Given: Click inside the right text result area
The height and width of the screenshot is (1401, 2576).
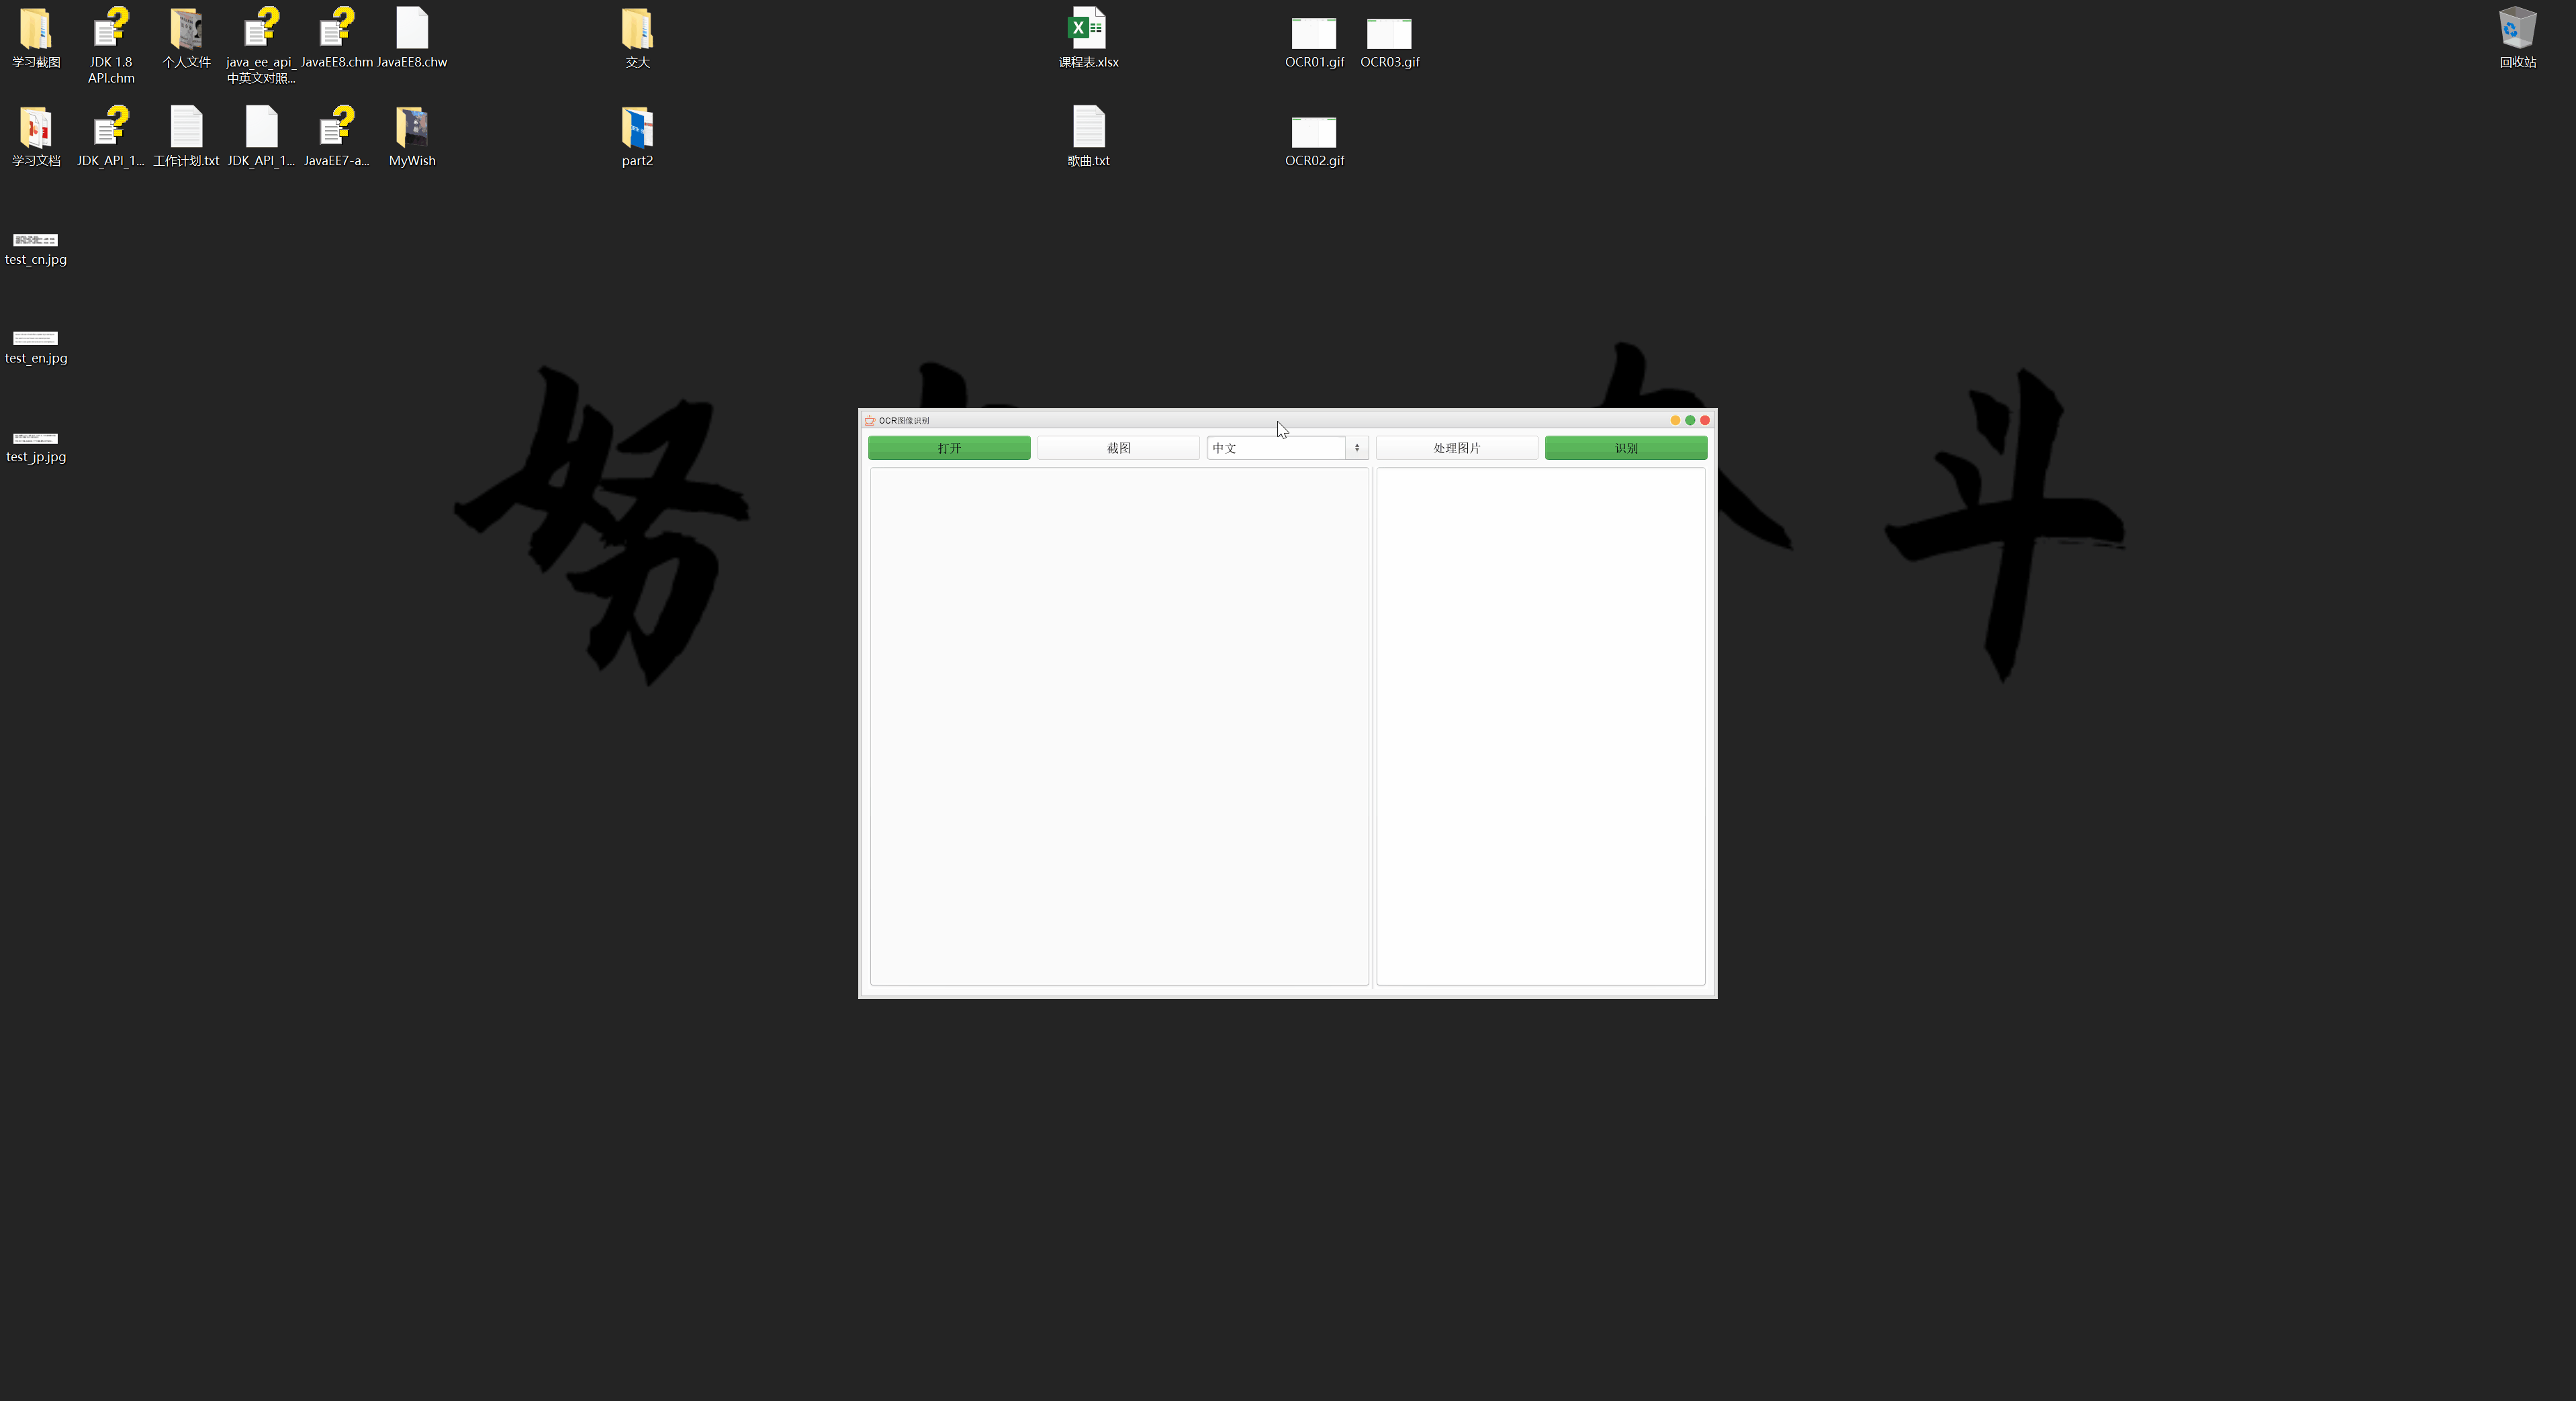Looking at the screenshot, I should (1540, 726).
